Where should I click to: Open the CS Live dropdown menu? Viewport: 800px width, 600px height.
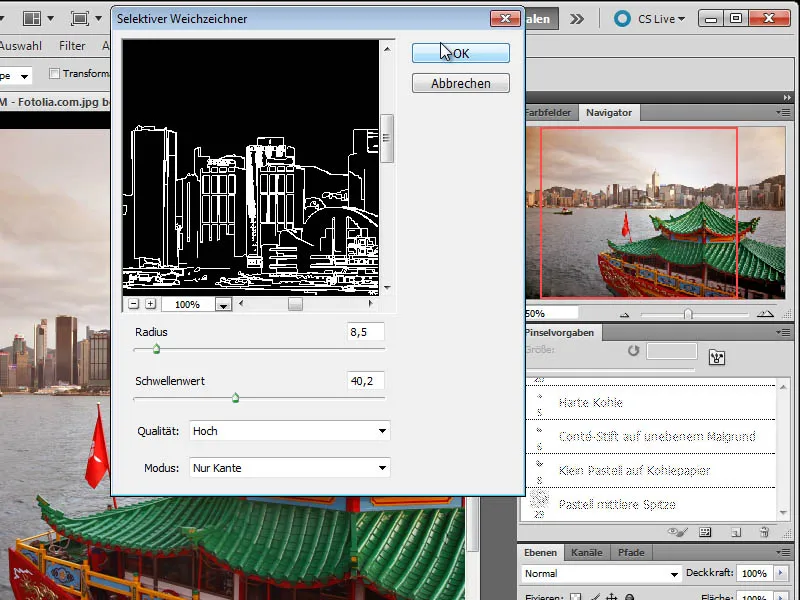661,19
